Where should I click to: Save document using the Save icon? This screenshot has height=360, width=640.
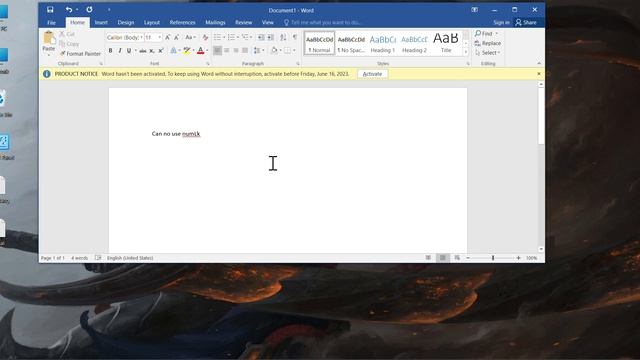click(x=50, y=10)
